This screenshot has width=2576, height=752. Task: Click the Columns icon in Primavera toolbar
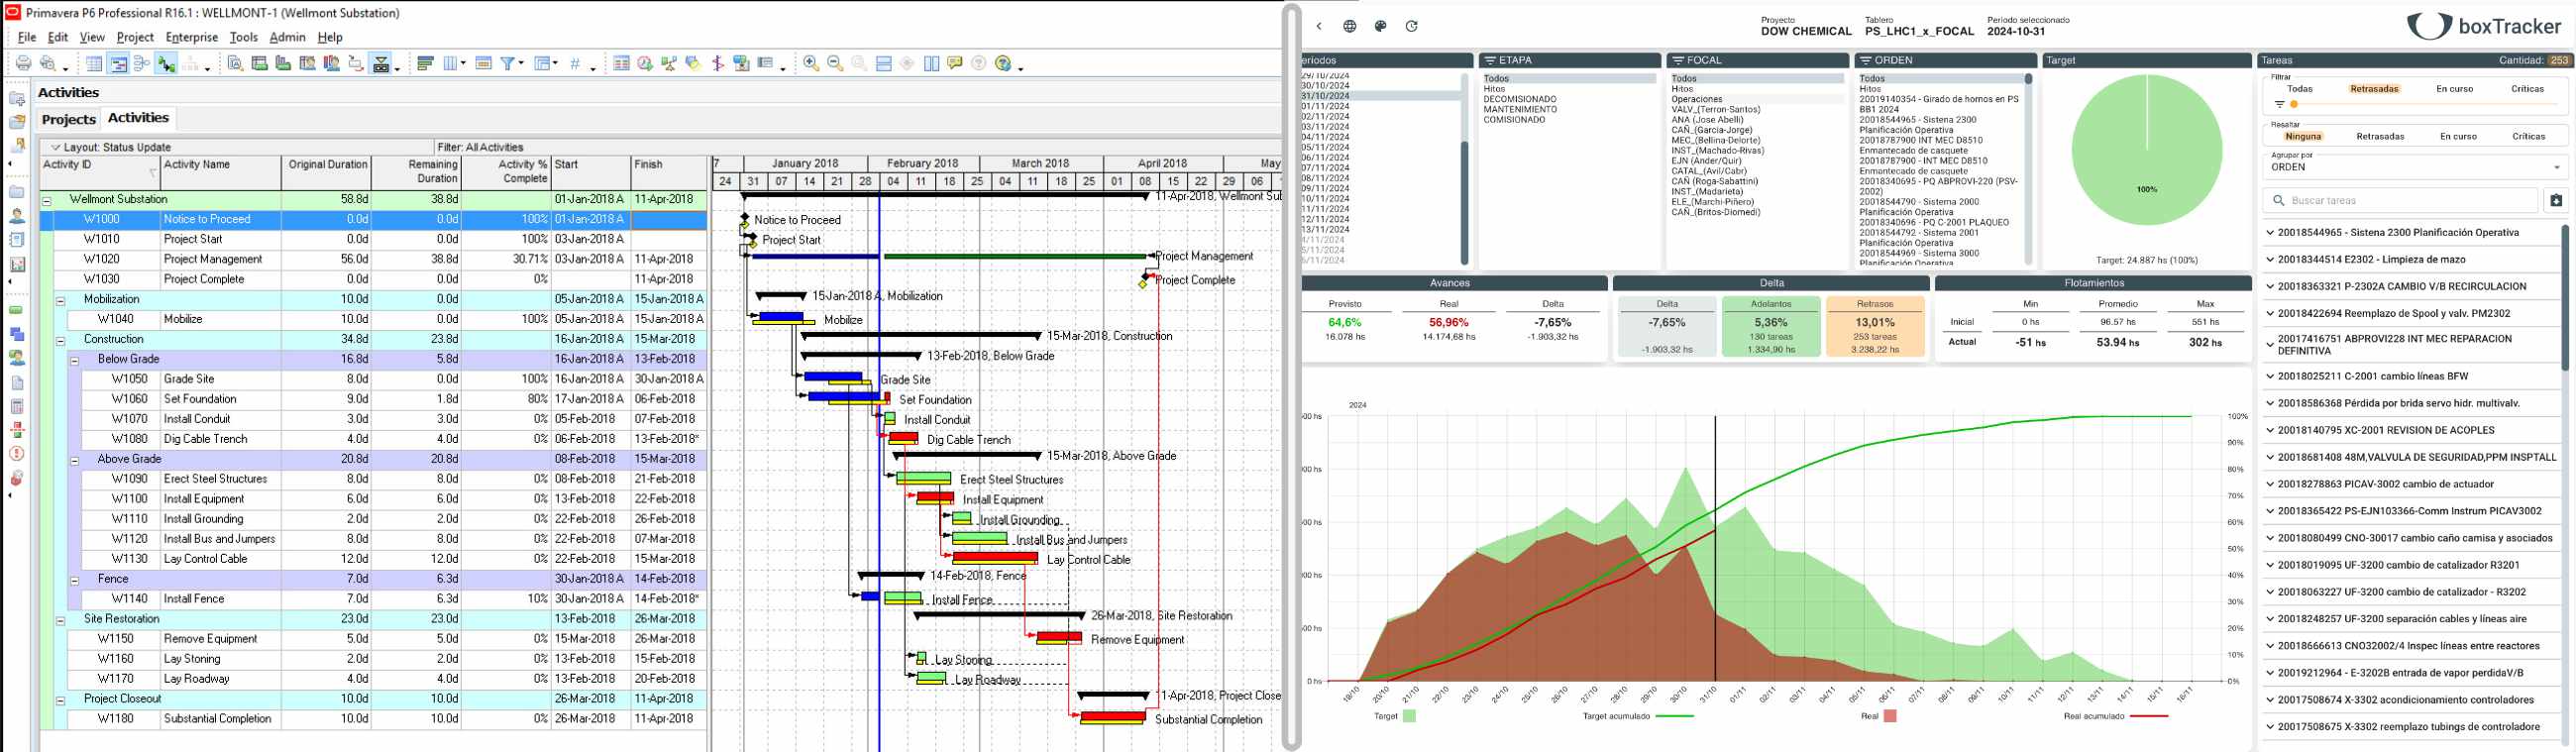(451, 64)
